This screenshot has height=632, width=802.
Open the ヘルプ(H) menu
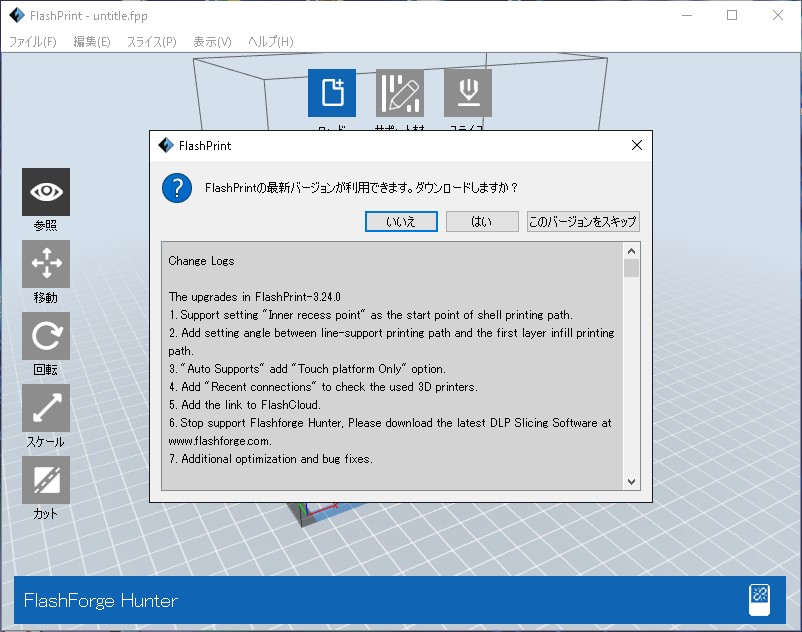(270, 42)
